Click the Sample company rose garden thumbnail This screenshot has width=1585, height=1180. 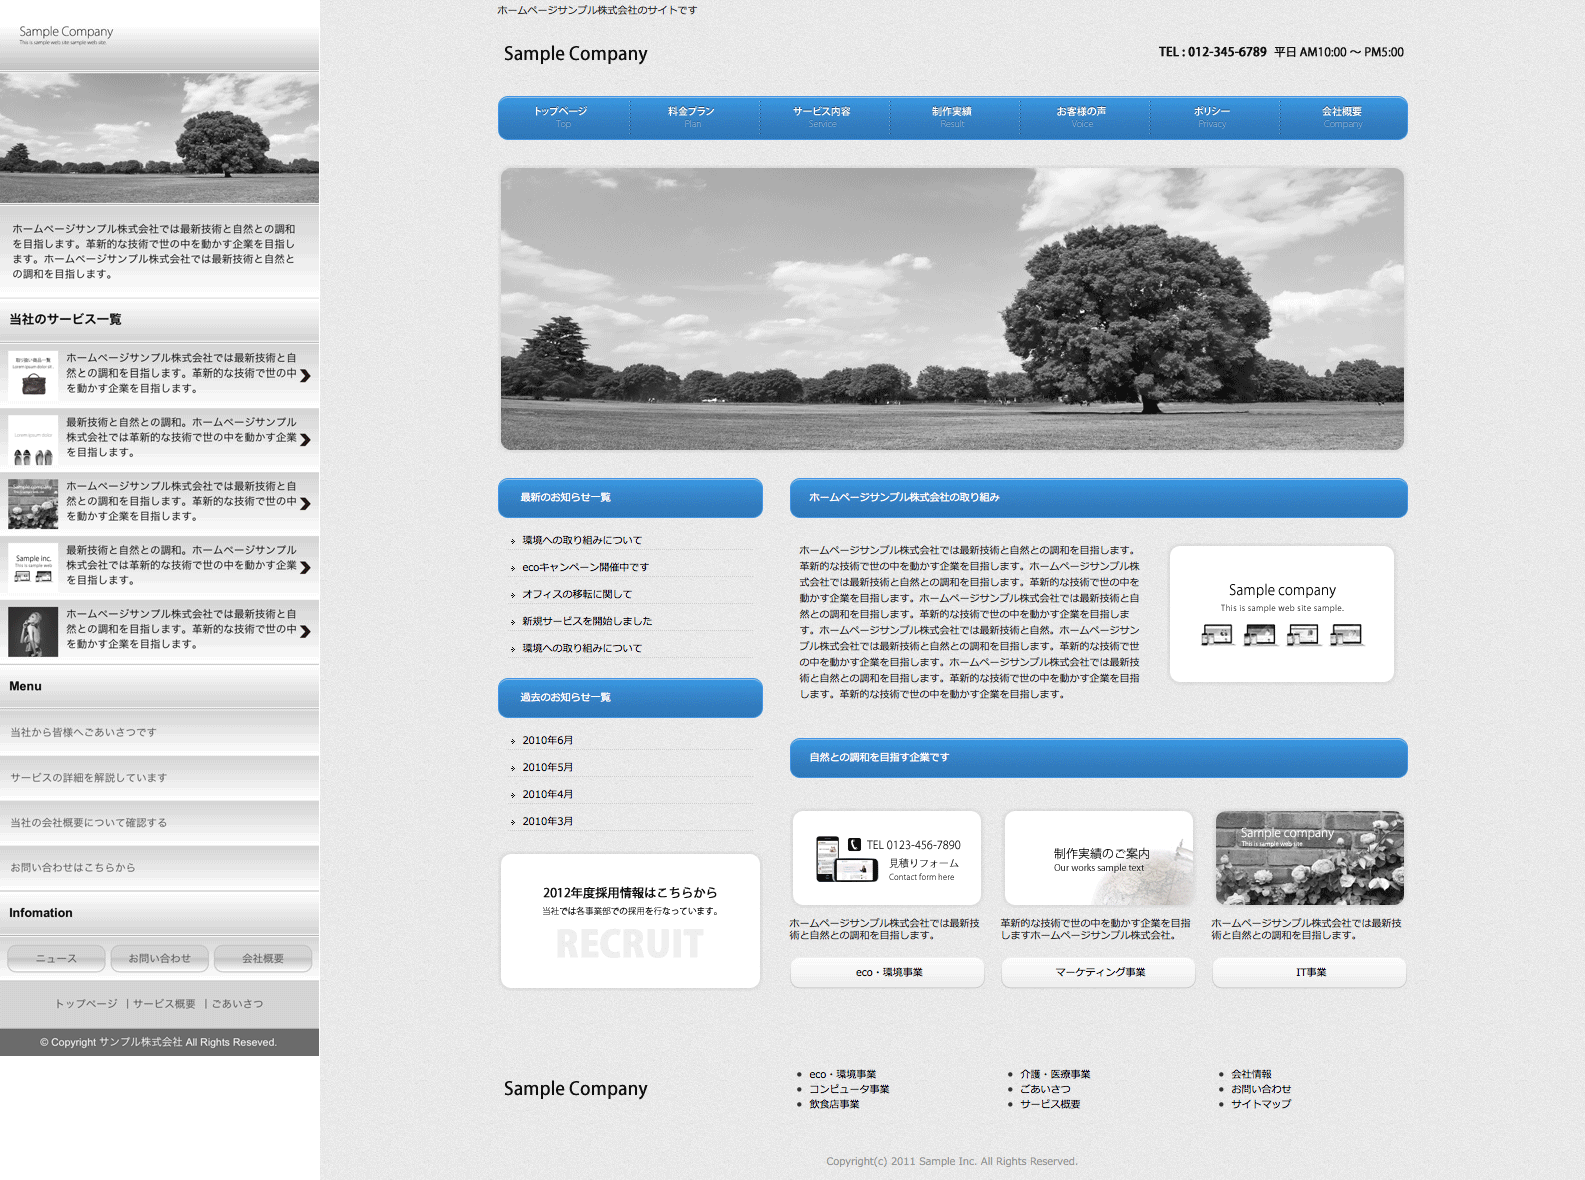pyautogui.click(x=1309, y=858)
